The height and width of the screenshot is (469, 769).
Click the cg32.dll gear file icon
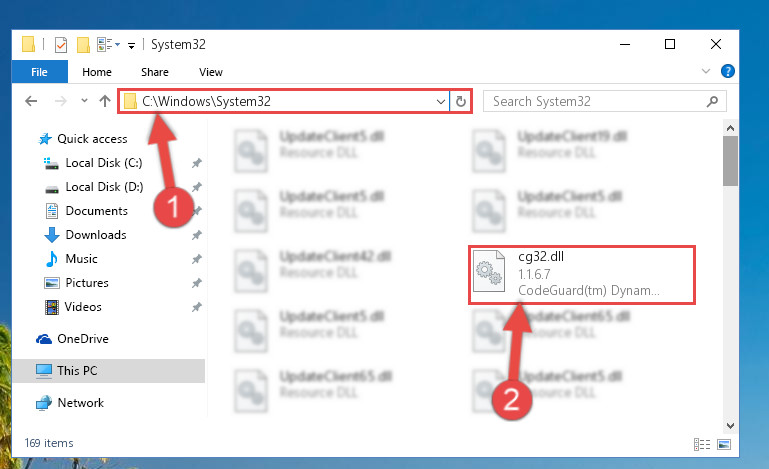(489, 271)
